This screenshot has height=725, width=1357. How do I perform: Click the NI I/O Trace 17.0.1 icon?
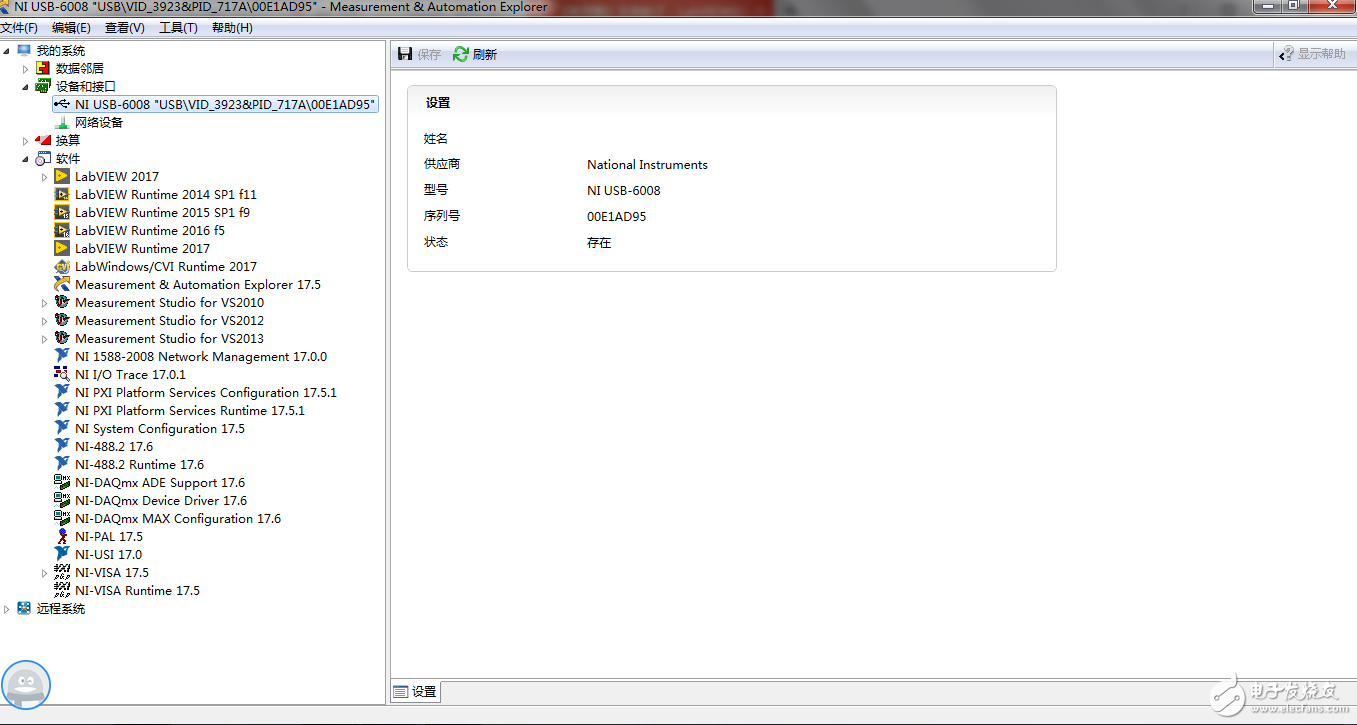point(62,375)
